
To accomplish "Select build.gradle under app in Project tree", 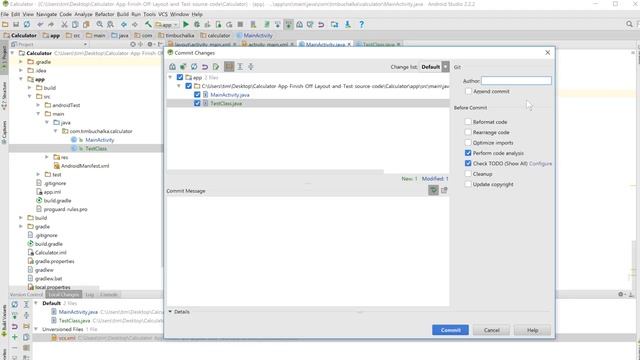I will 58,200.
